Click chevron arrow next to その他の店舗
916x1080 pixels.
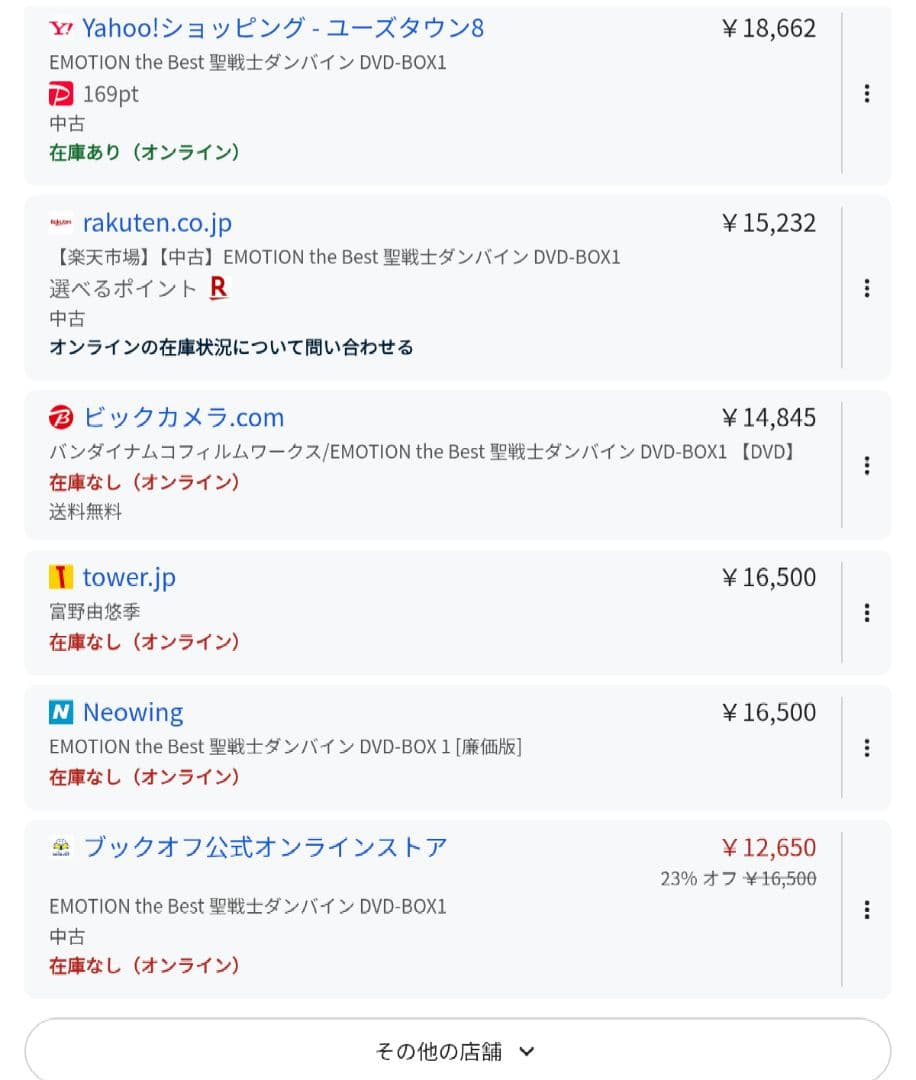528,1051
